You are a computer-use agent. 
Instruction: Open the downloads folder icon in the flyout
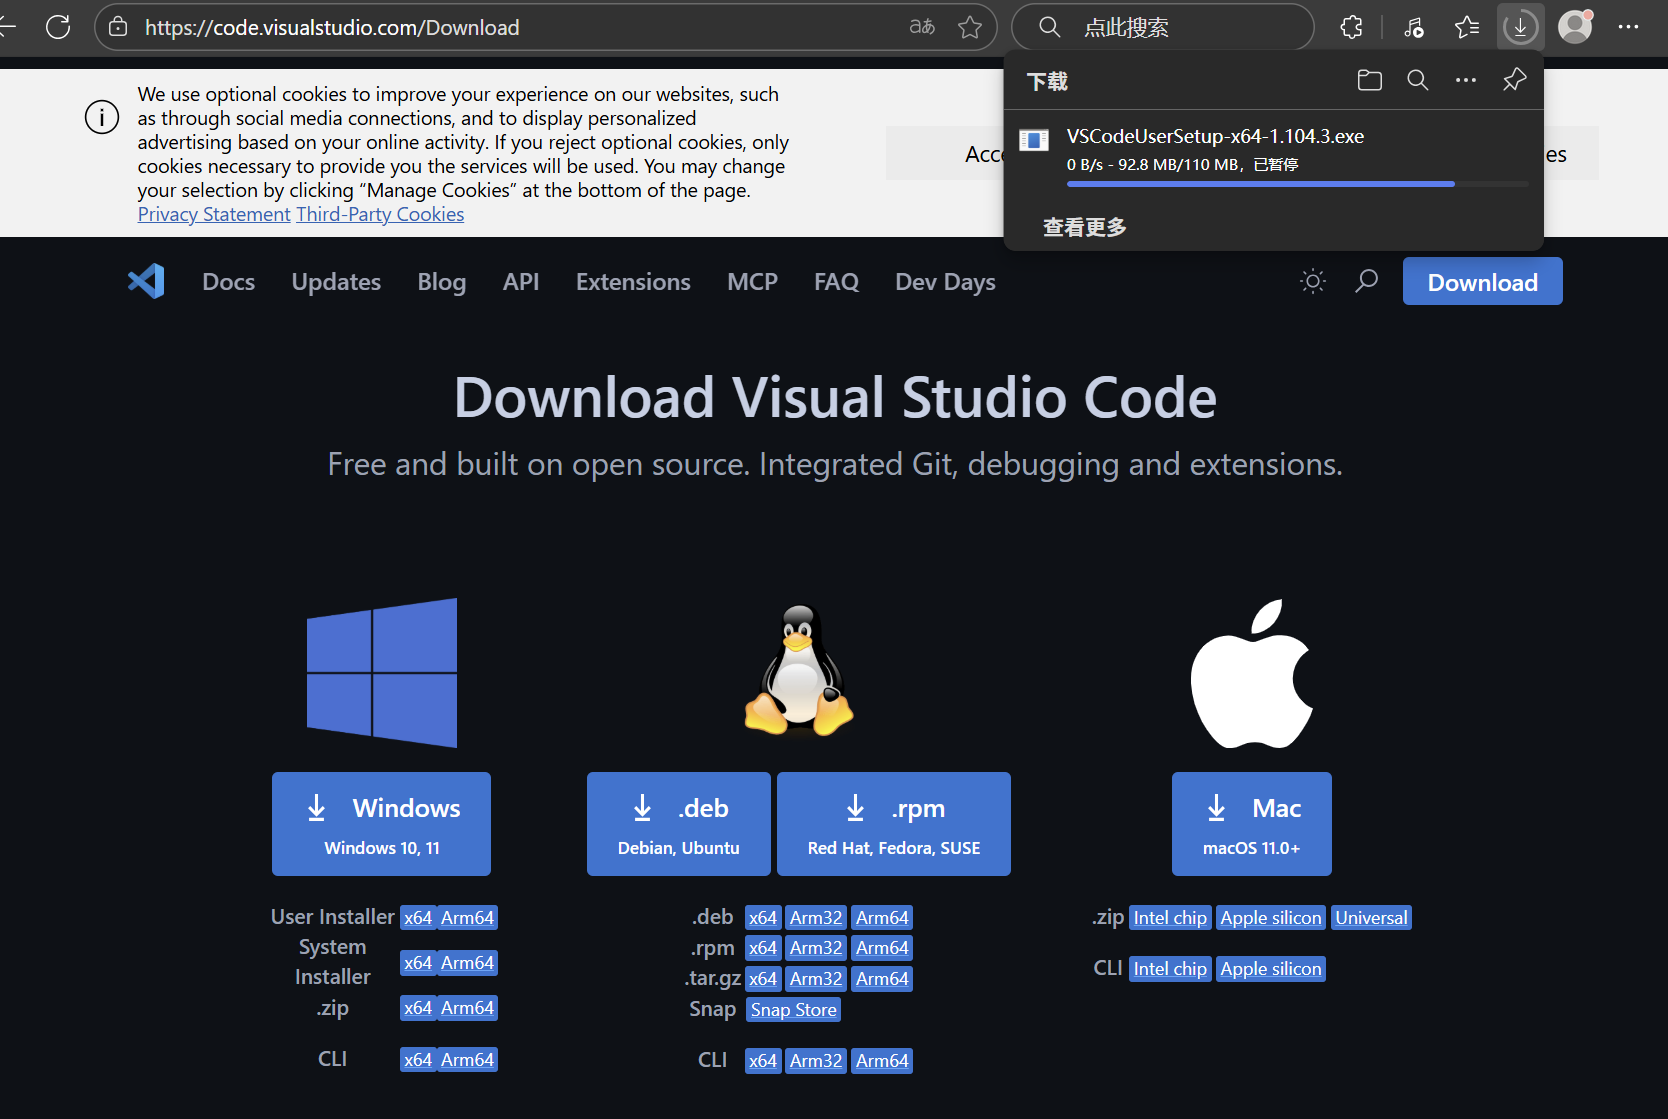click(x=1369, y=80)
